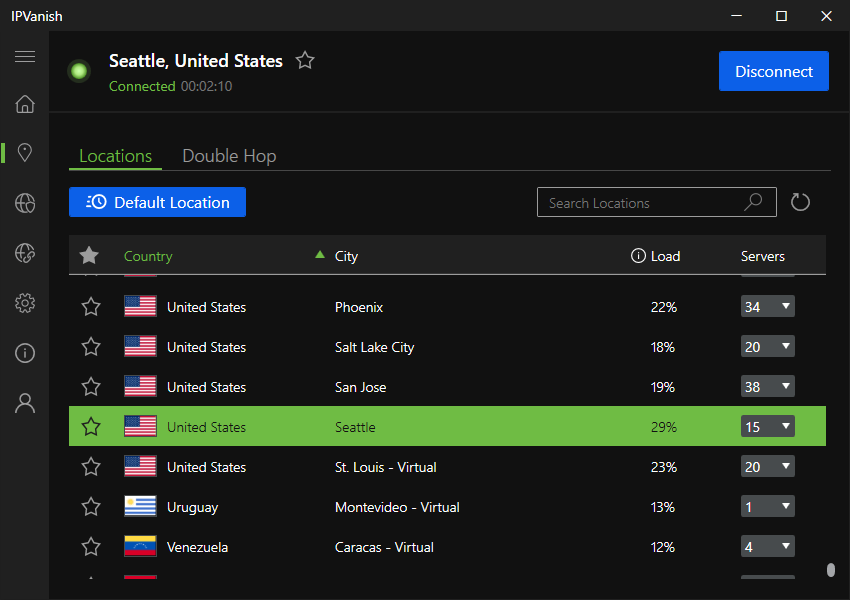
Task: Open the Locations pin sidebar icon
Action: (25, 152)
